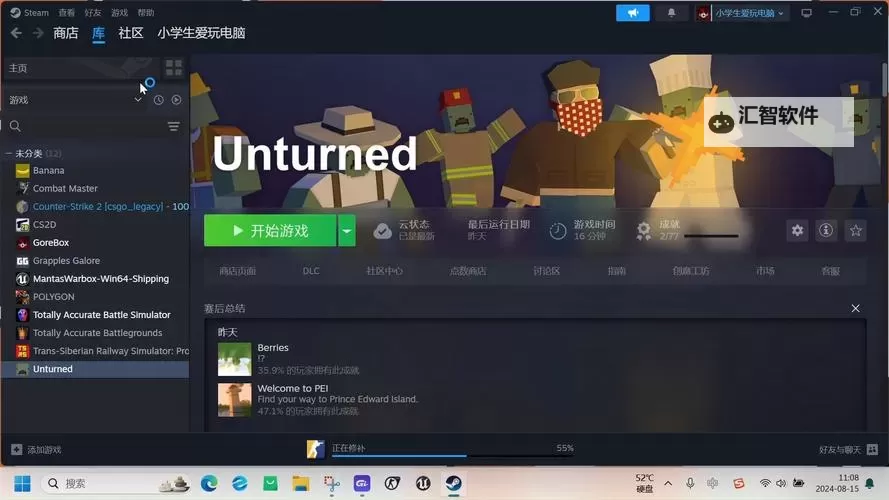Show the Unturned game info icon

coord(826,230)
